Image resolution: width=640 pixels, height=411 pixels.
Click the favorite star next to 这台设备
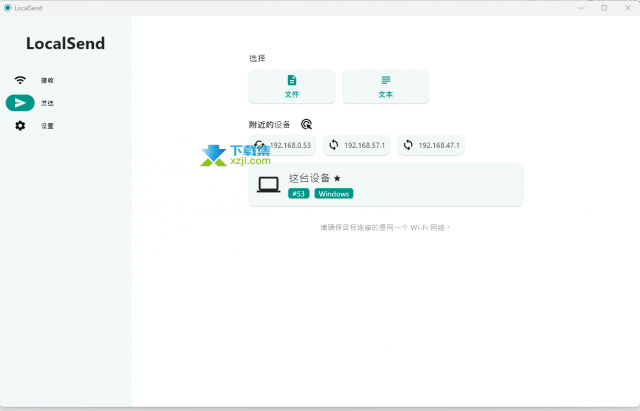[x=337, y=178]
